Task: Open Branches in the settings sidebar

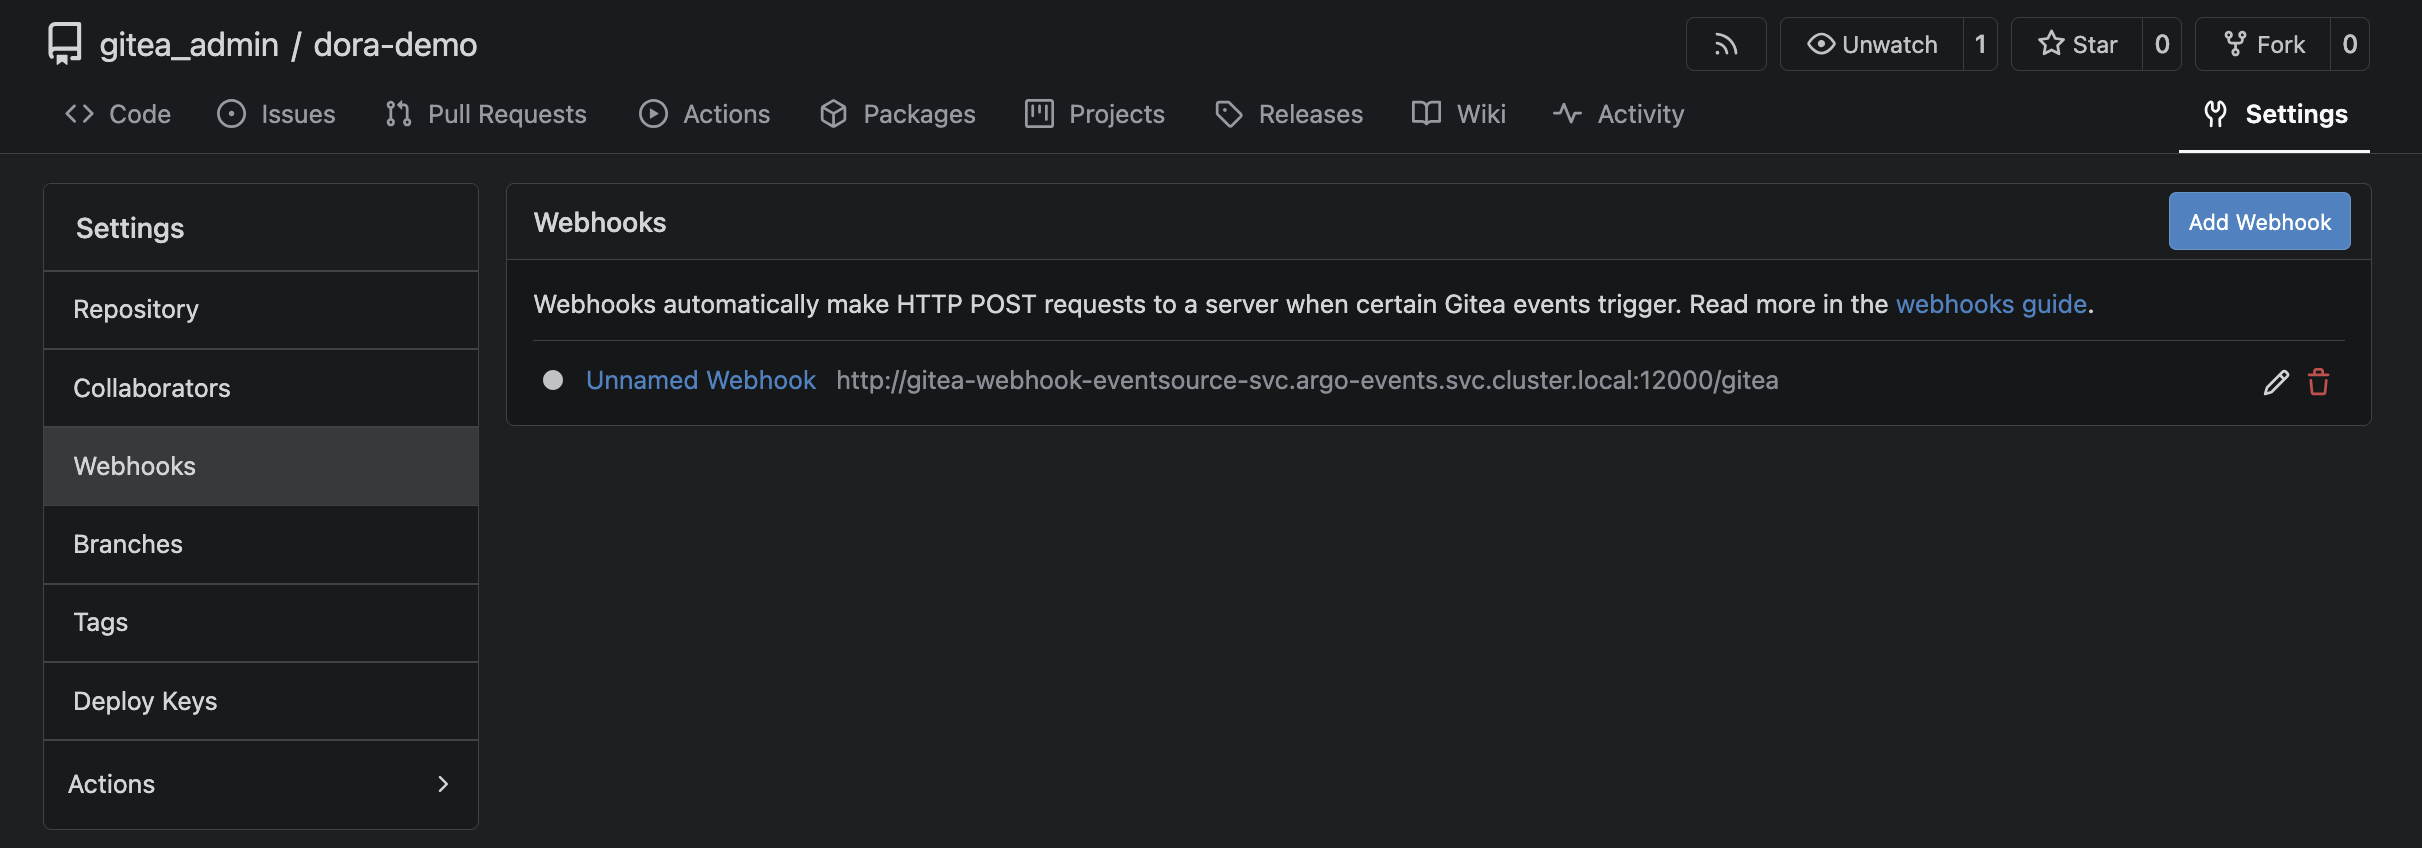Action: [x=261, y=544]
